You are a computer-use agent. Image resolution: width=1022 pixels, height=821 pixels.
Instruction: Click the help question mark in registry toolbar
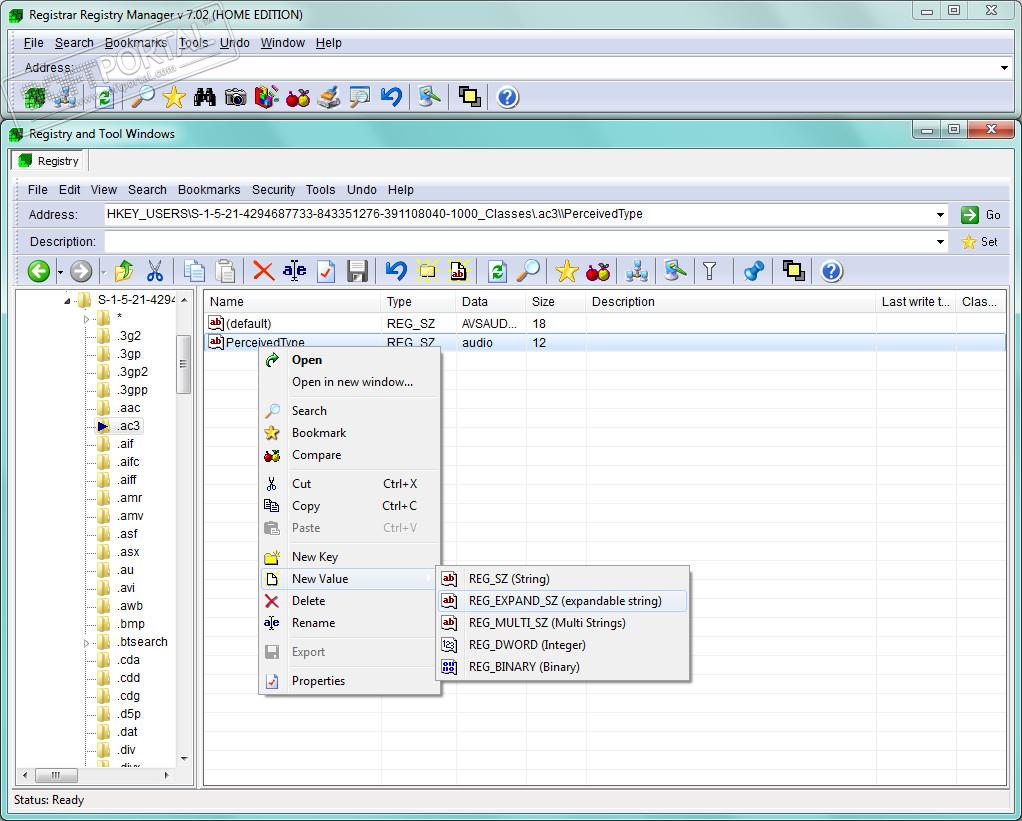(x=831, y=271)
